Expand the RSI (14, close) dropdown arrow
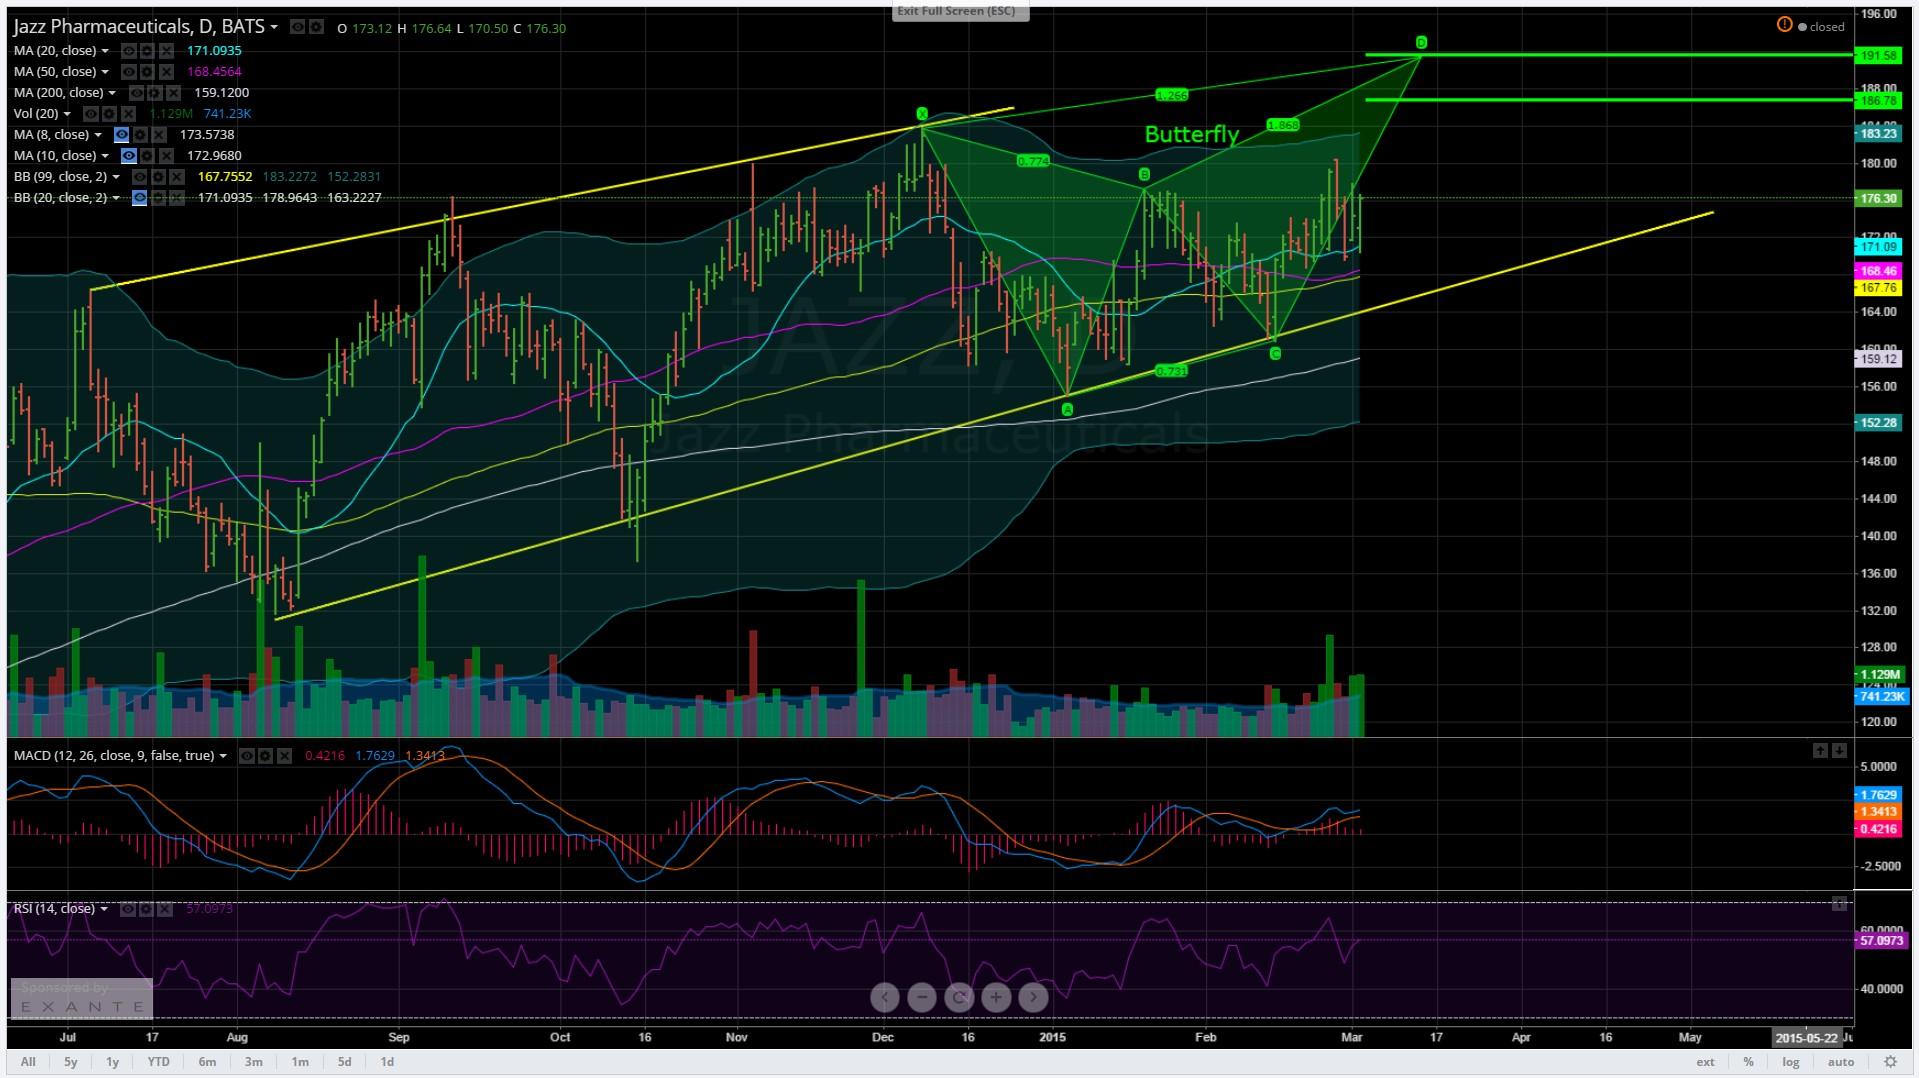This screenshot has height=1078, width=1919. click(104, 909)
